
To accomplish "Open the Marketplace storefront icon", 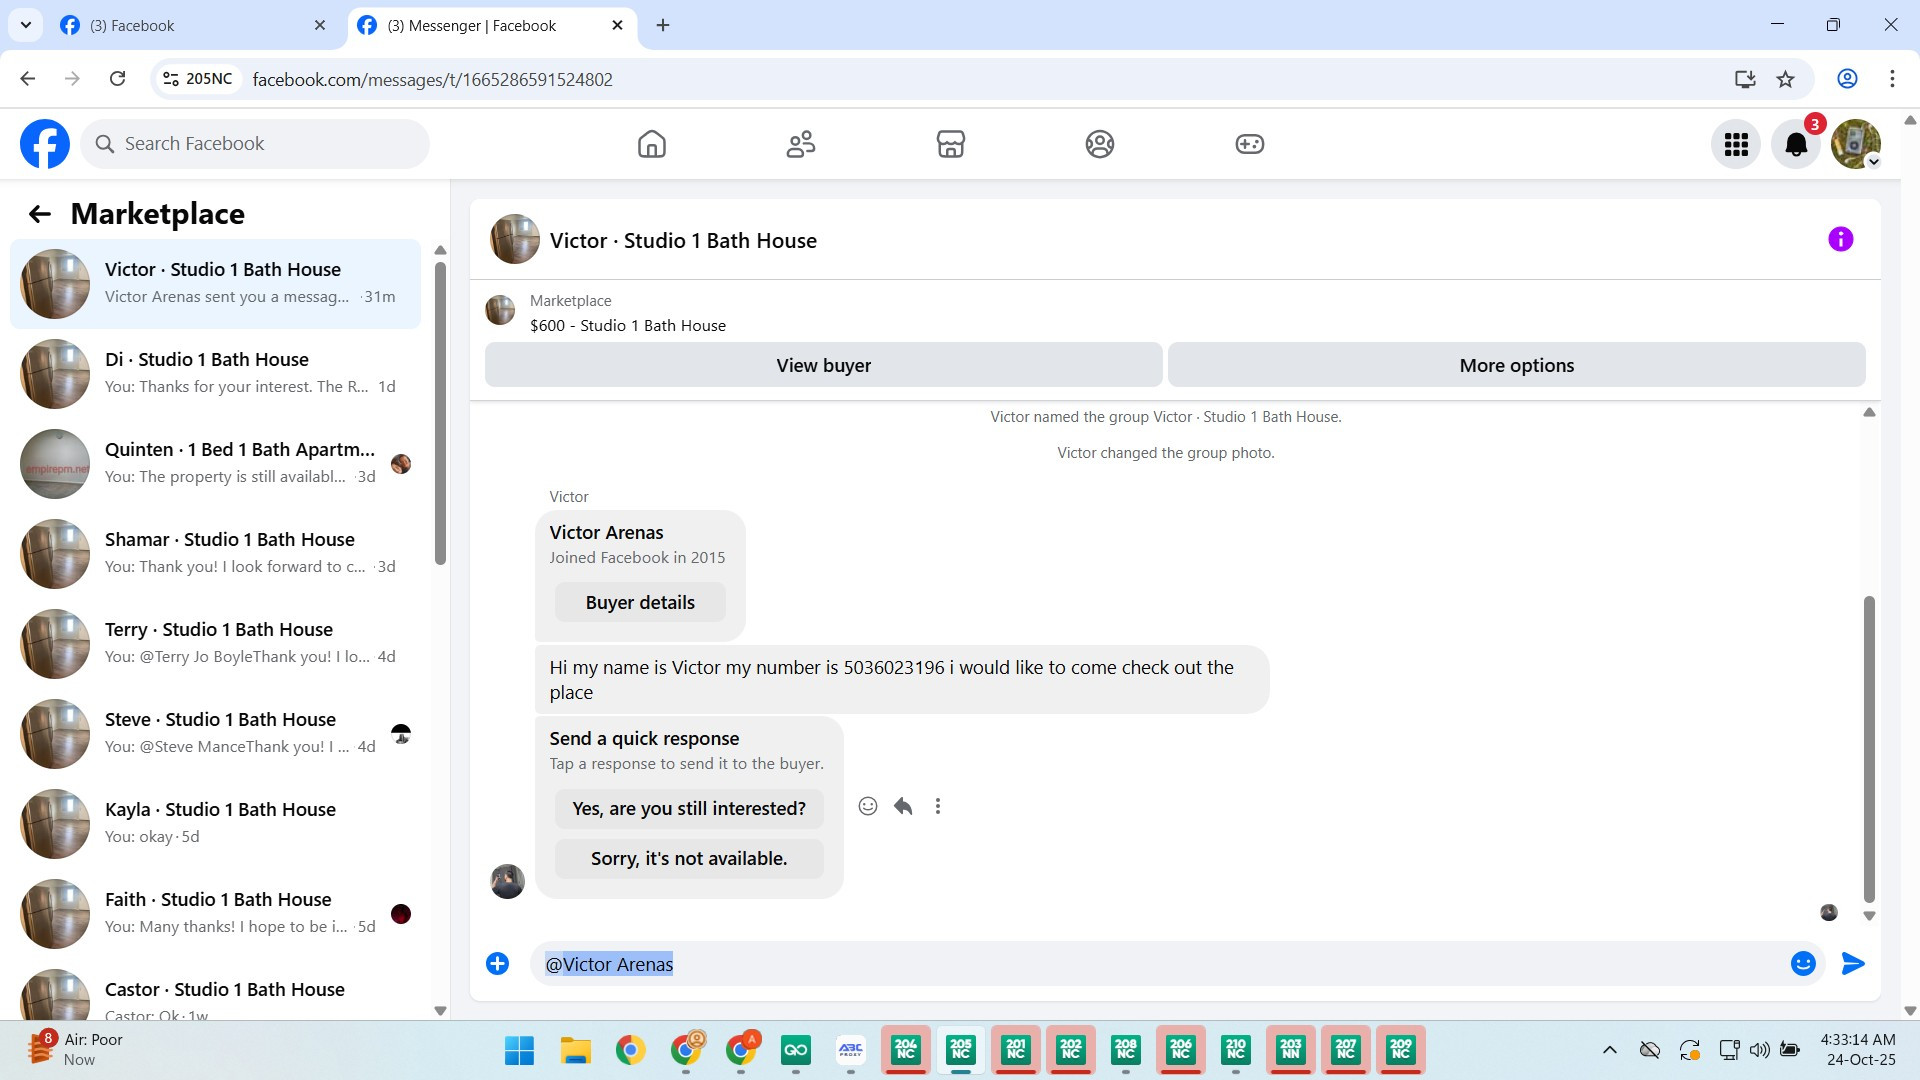I will pyautogui.click(x=950, y=144).
